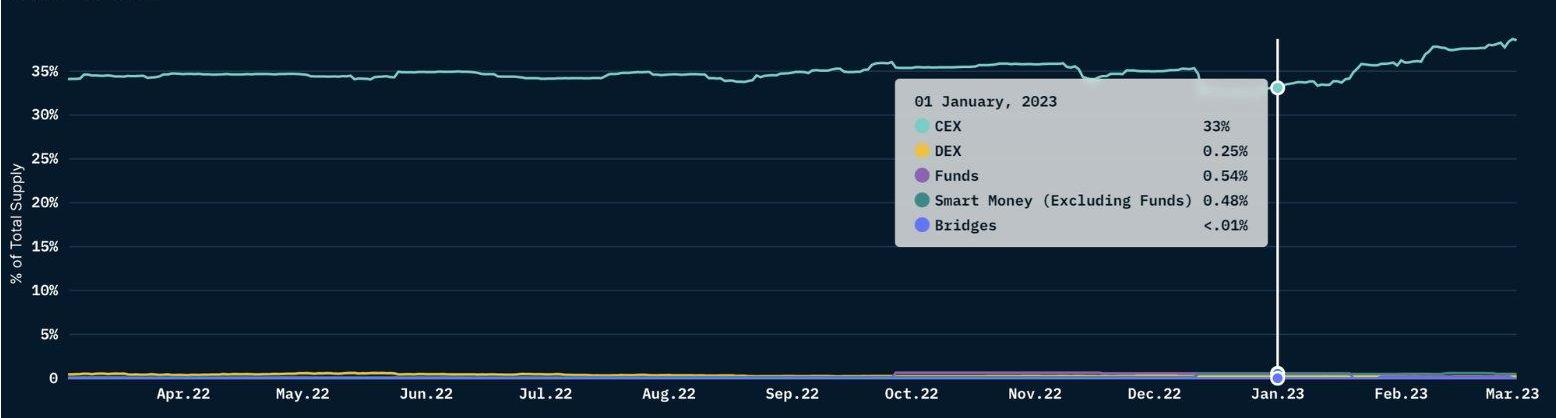This screenshot has height=418, width=1556.
Task: Click the 35% y-axis label
Action: tap(45, 72)
